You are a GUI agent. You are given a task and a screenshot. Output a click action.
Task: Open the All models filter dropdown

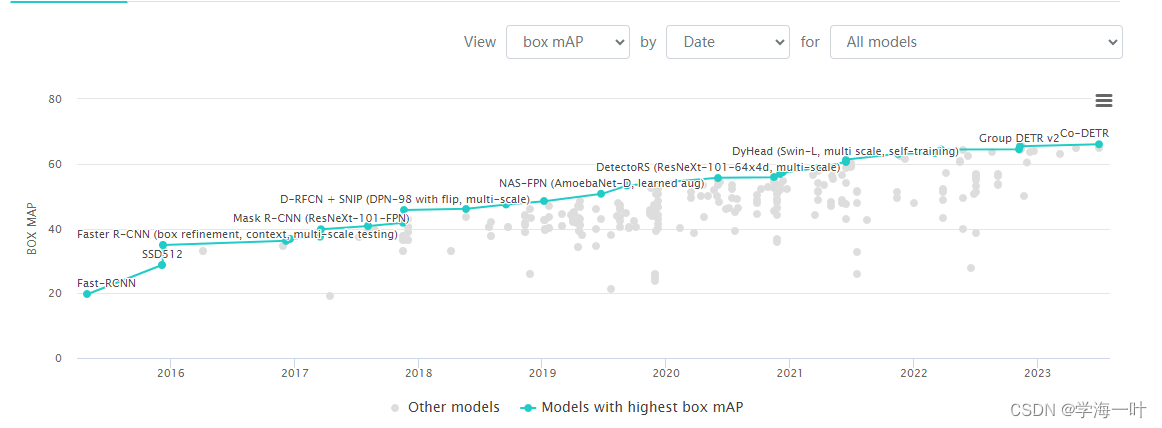(x=976, y=42)
